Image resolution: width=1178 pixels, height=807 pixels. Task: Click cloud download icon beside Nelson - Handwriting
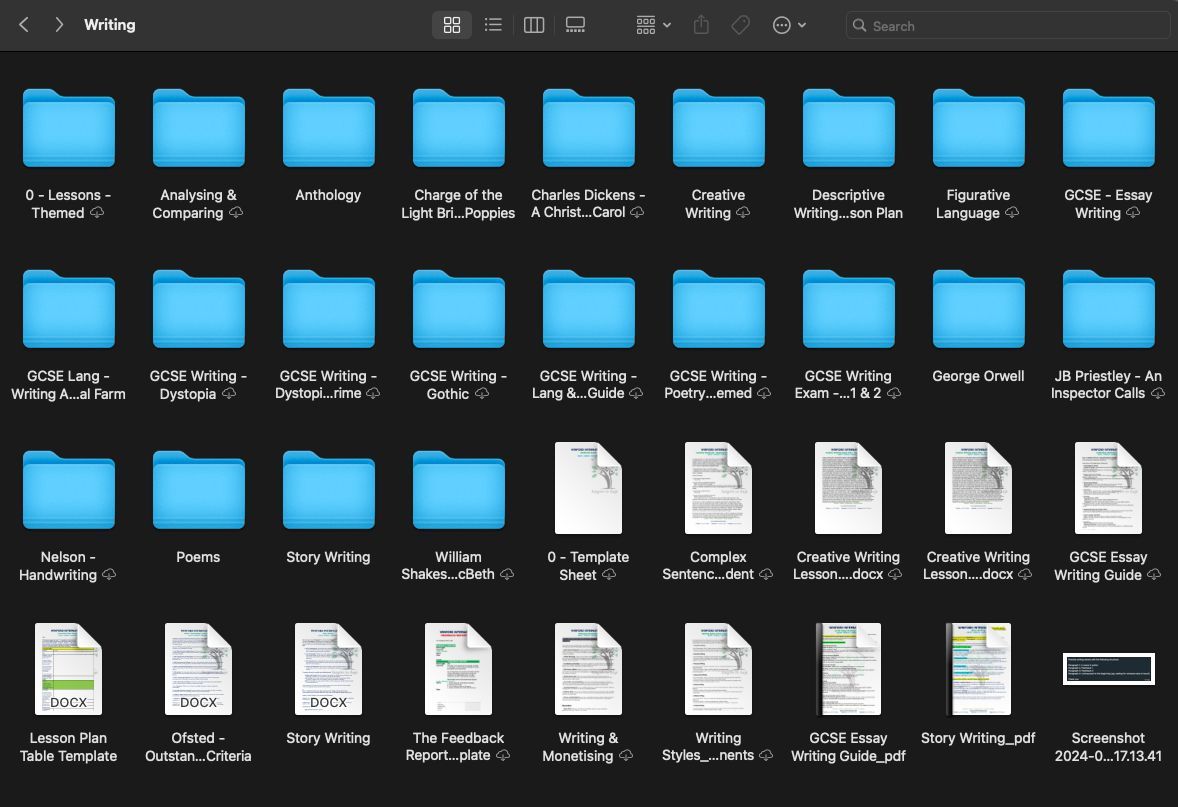pyautogui.click(x=110, y=574)
